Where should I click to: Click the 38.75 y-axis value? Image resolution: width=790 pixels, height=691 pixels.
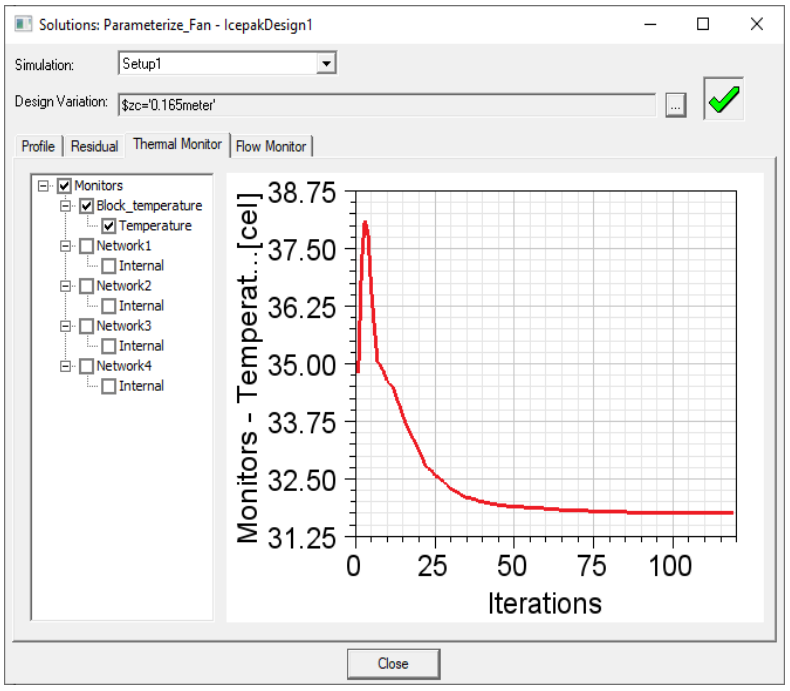coord(301,193)
